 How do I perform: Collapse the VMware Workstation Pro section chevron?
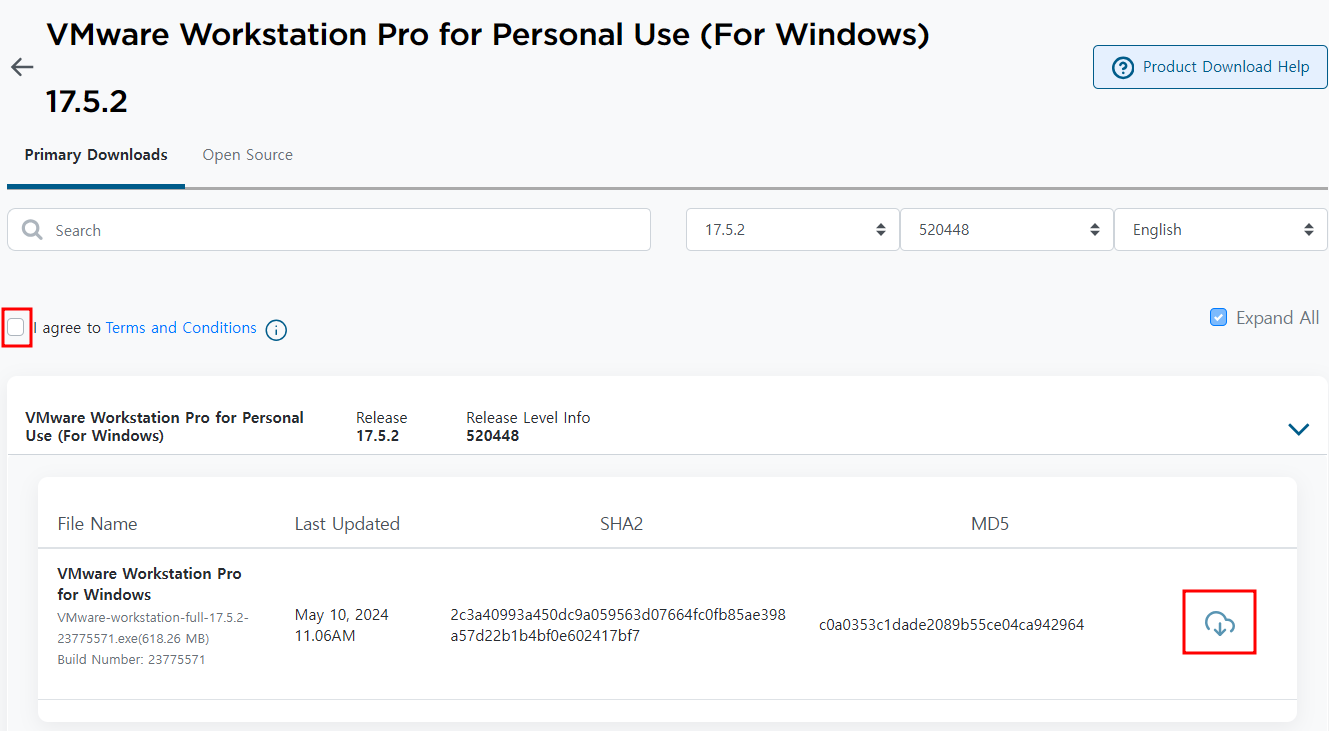click(1299, 429)
